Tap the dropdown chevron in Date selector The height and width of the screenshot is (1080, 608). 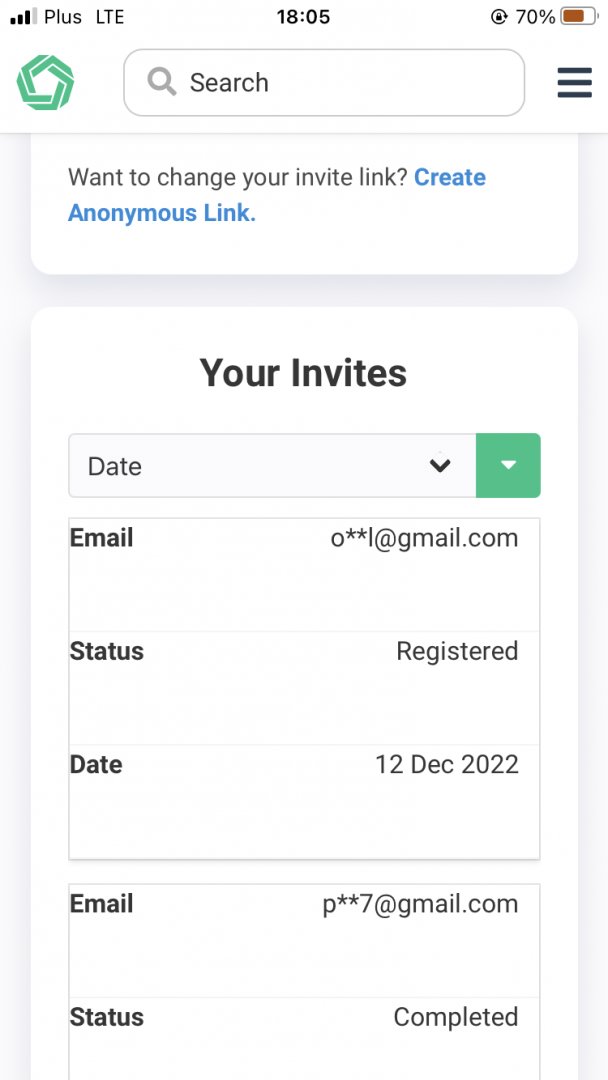click(440, 466)
